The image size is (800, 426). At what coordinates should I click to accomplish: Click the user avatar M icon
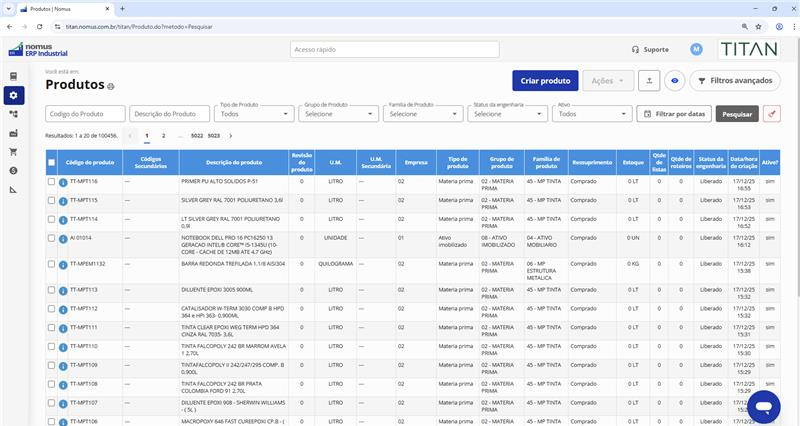[x=696, y=49]
